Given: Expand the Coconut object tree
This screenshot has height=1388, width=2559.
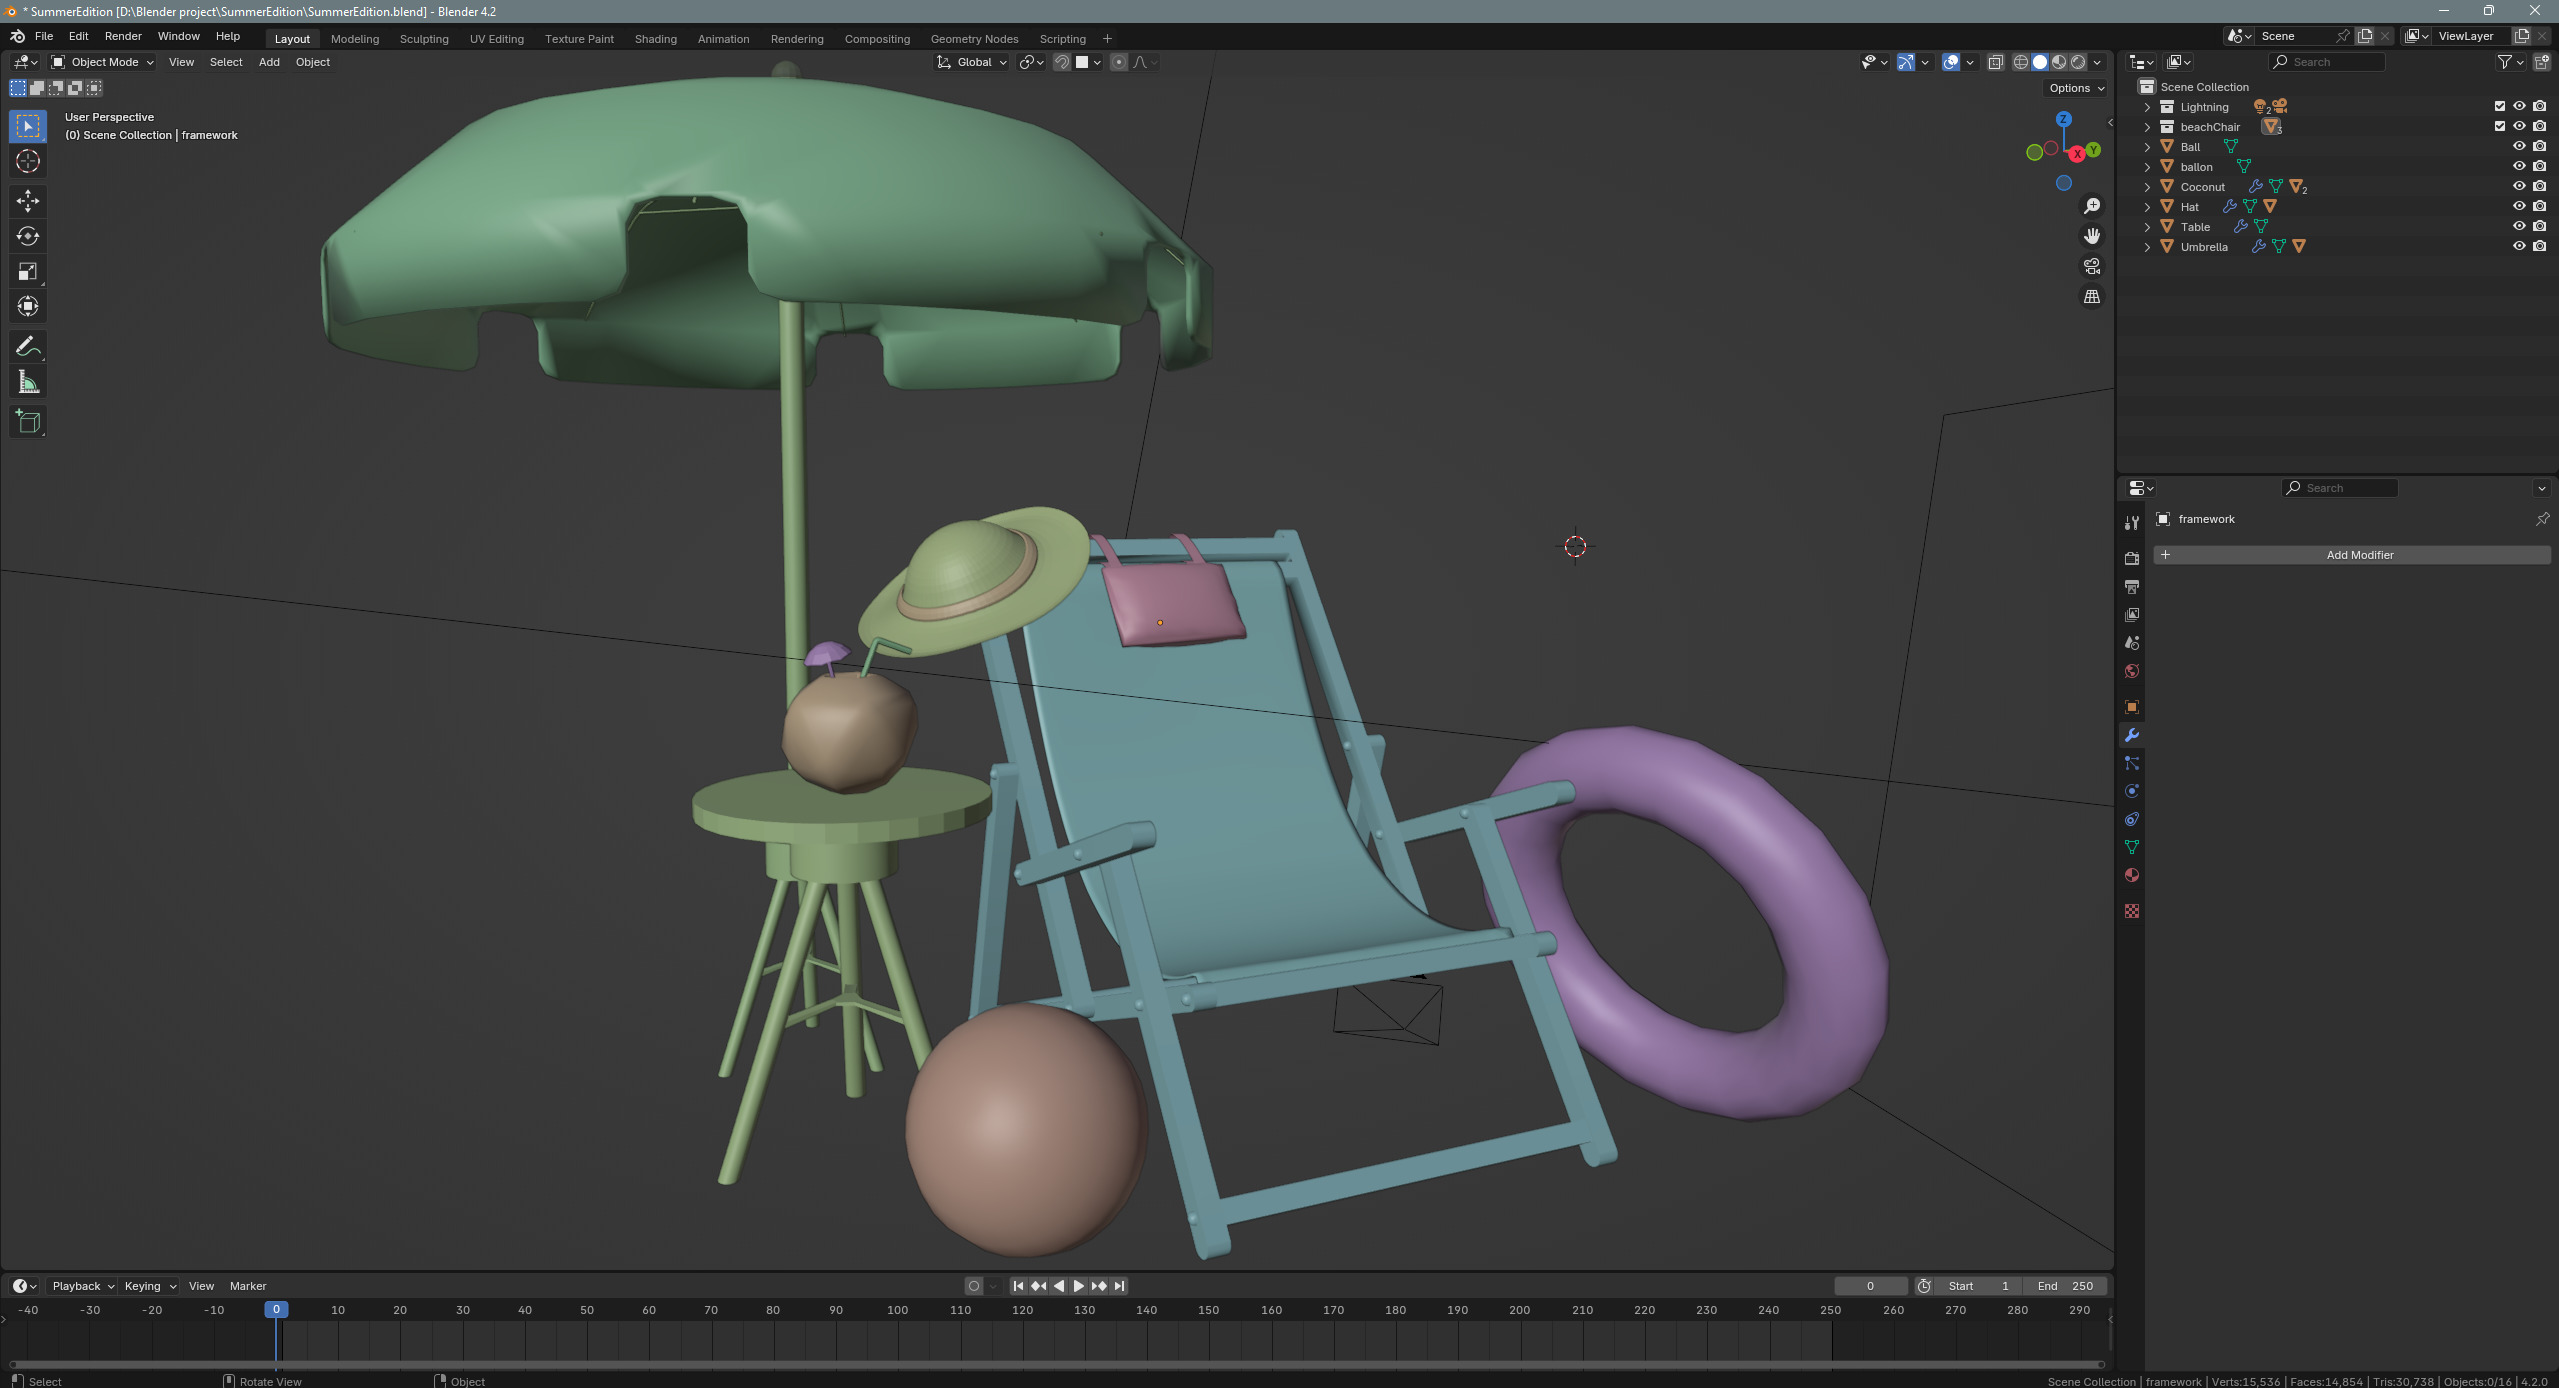Looking at the screenshot, I should pyautogui.click(x=2146, y=187).
